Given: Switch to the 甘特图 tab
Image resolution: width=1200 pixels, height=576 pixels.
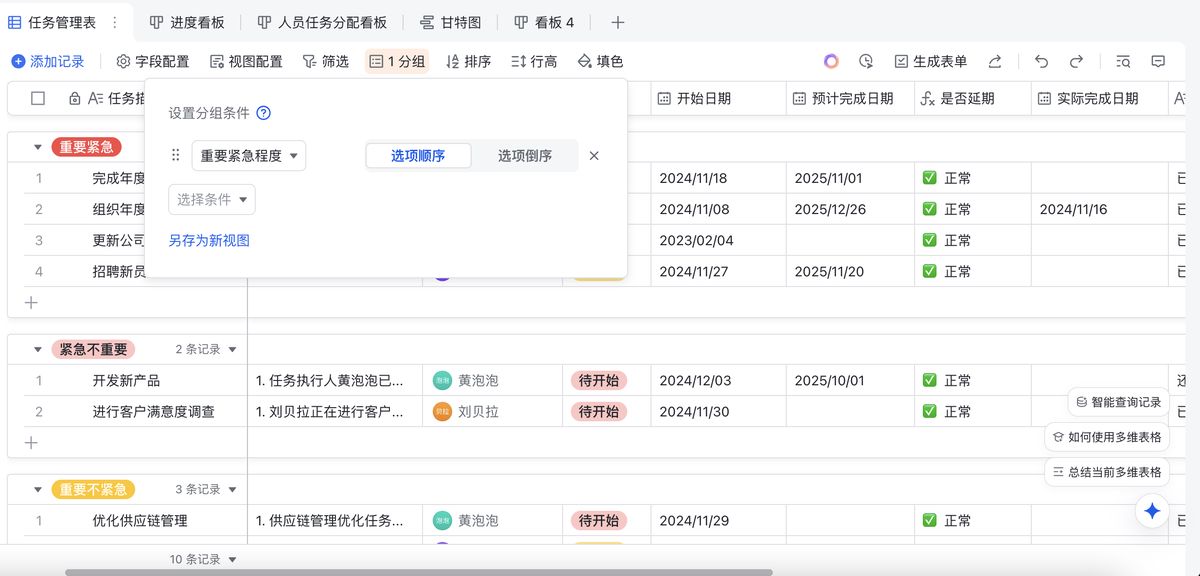Looking at the screenshot, I should [451, 22].
